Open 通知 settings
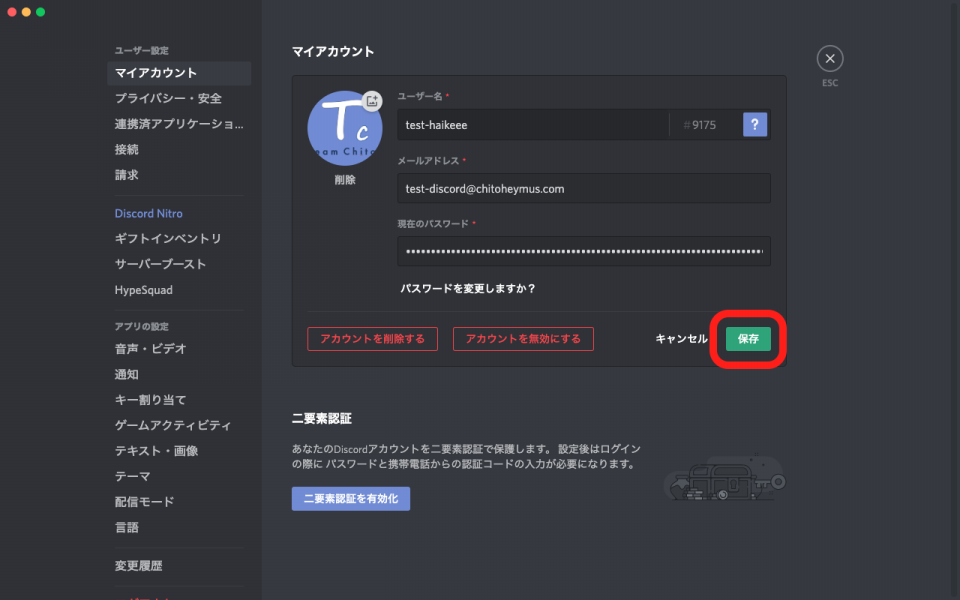Image resolution: width=960 pixels, height=600 pixels. (179, 375)
